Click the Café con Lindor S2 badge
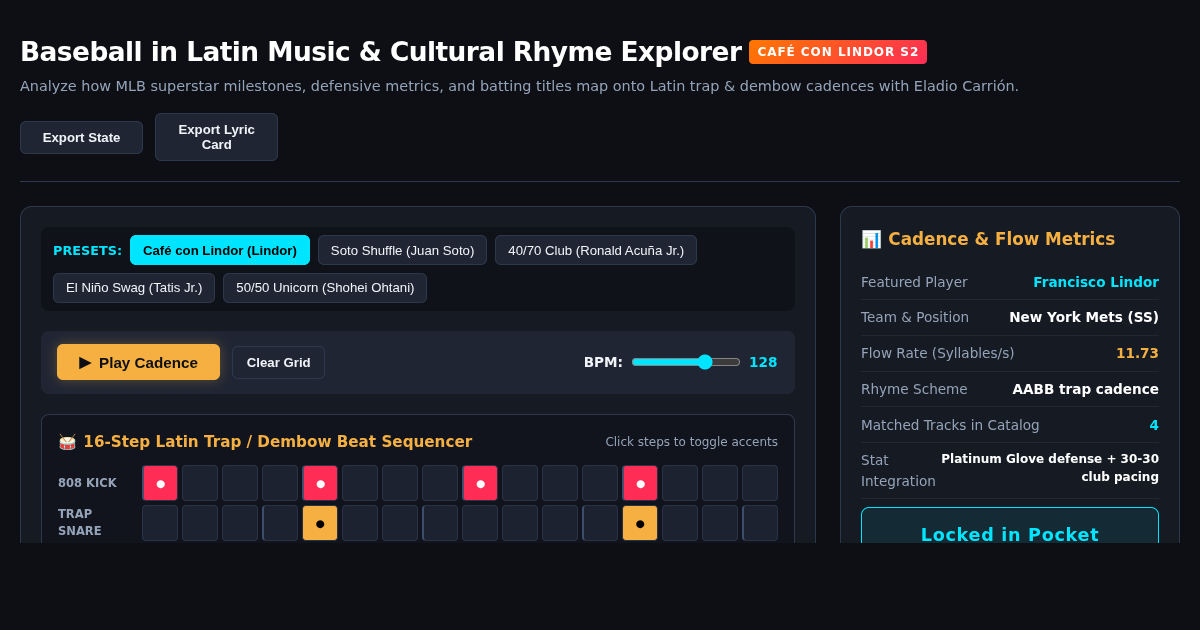The width and height of the screenshot is (1200, 630). point(838,52)
